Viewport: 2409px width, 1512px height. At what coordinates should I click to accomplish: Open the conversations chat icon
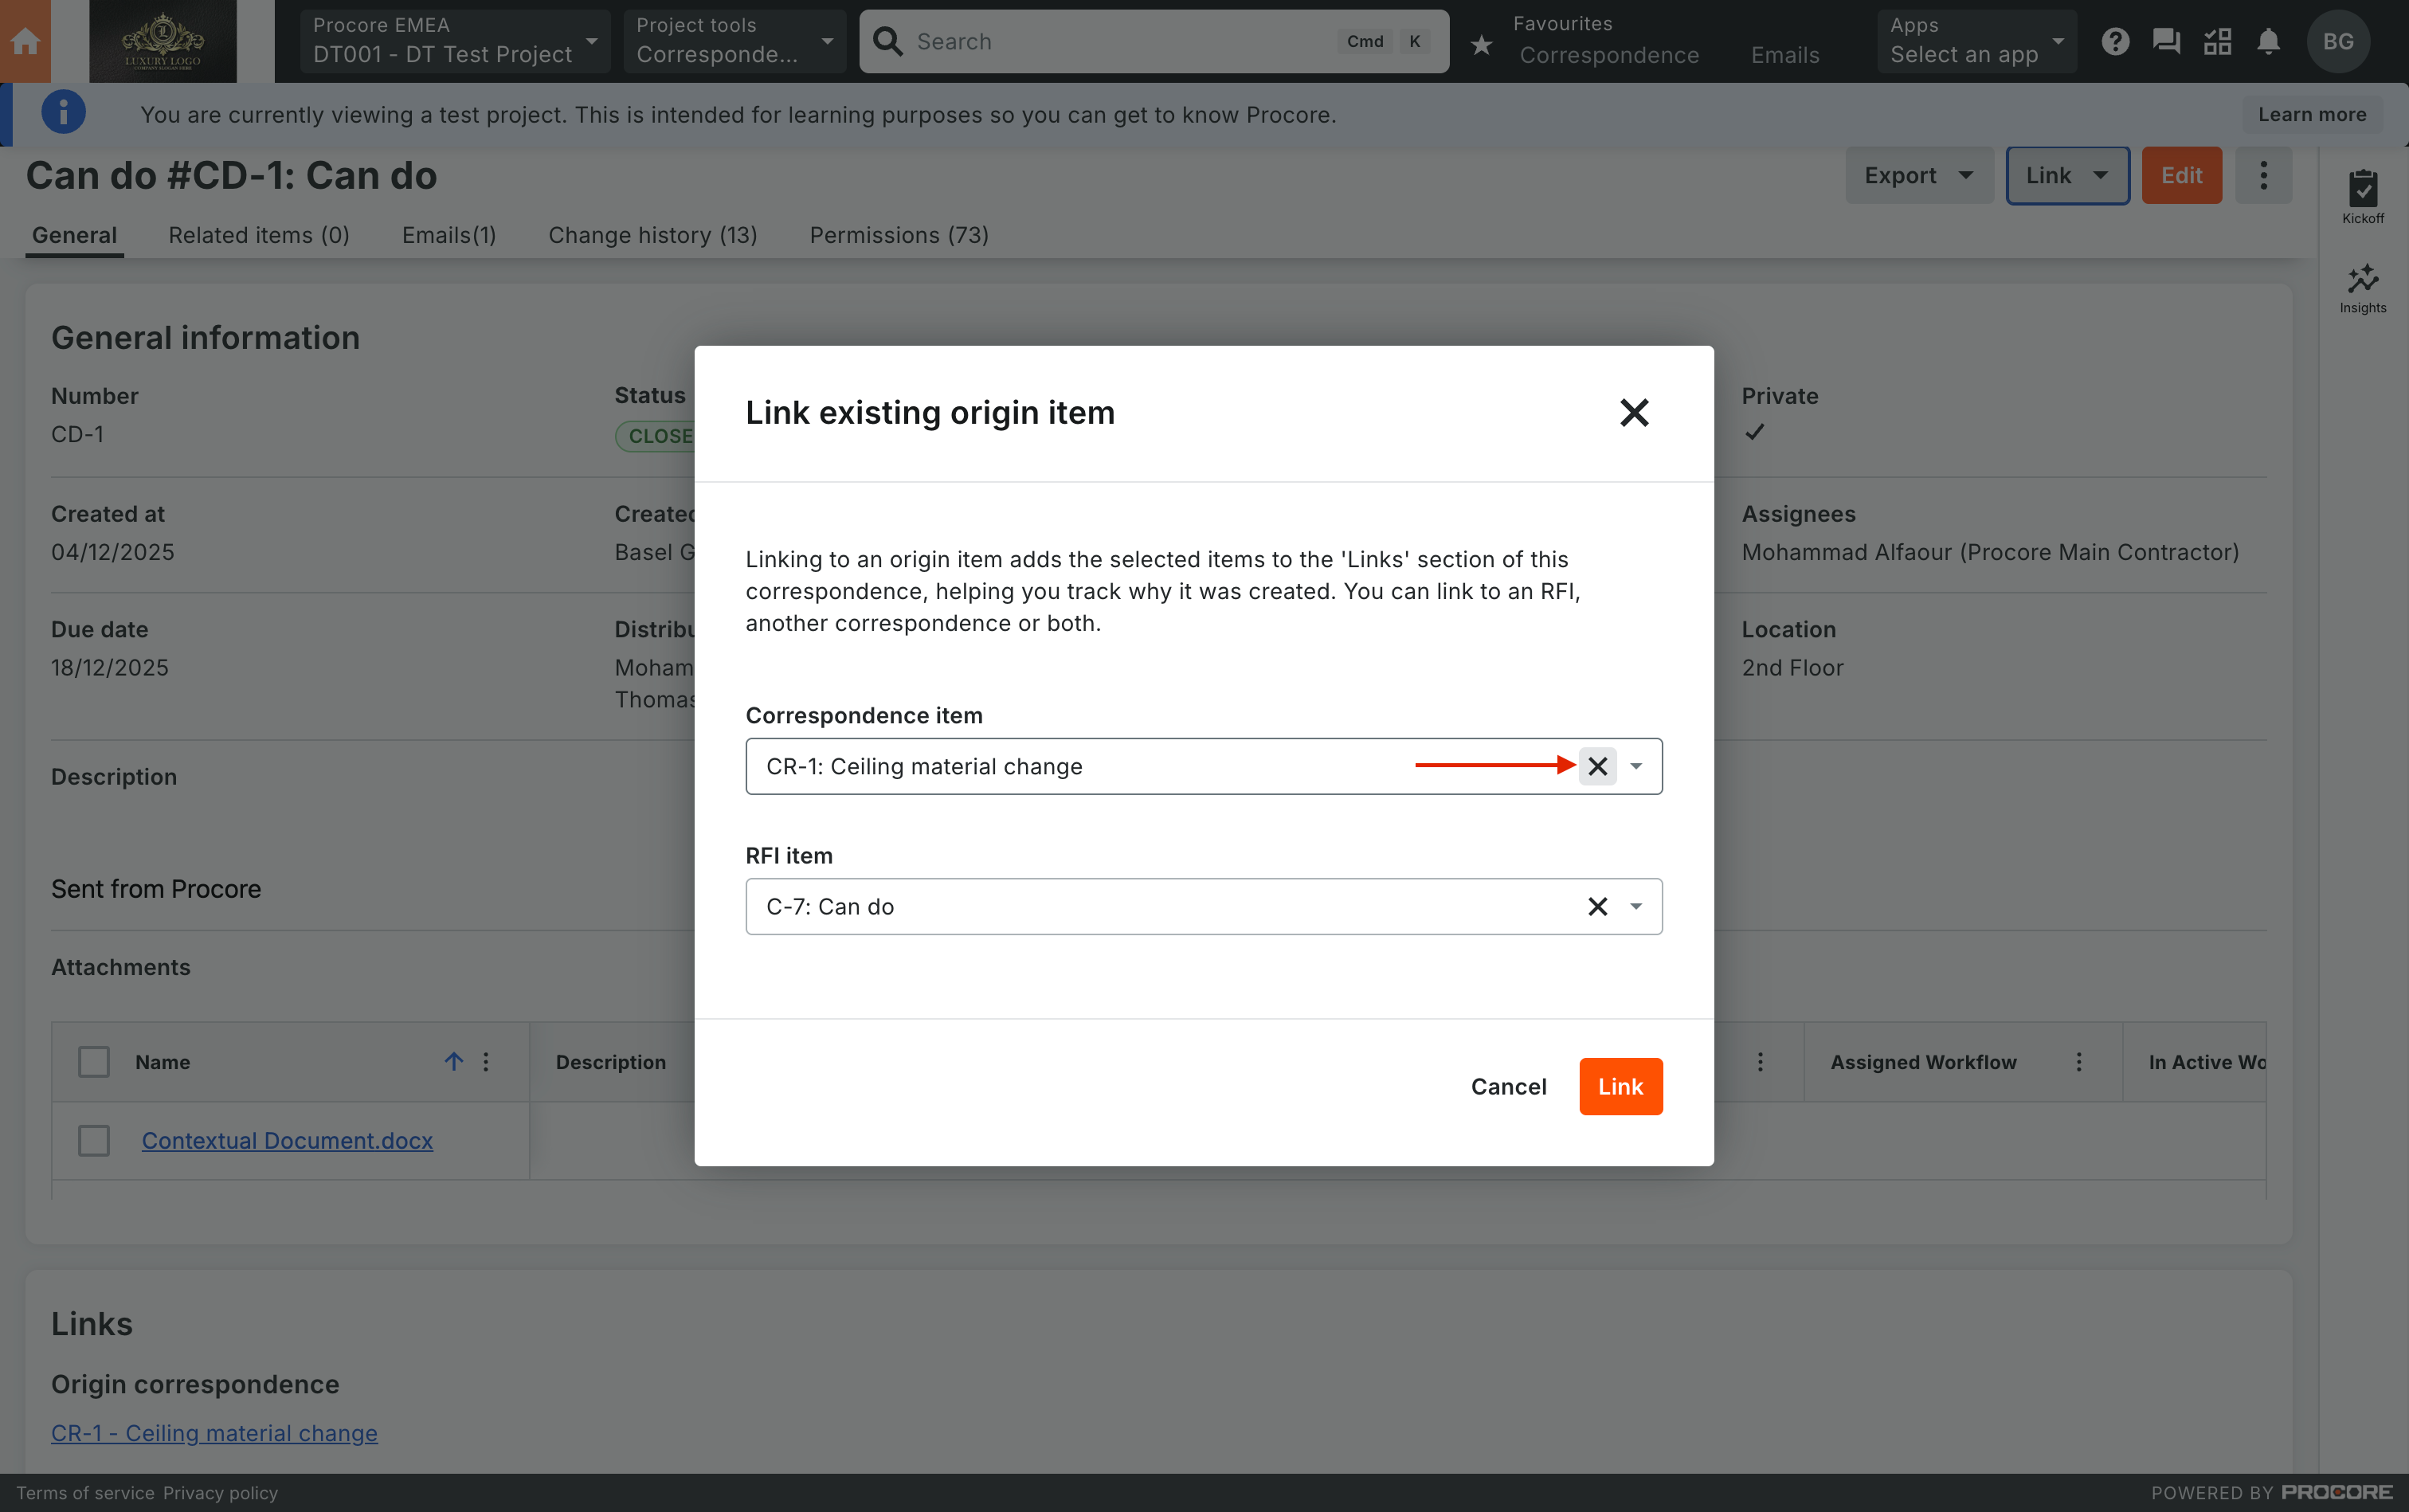tap(2165, 41)
